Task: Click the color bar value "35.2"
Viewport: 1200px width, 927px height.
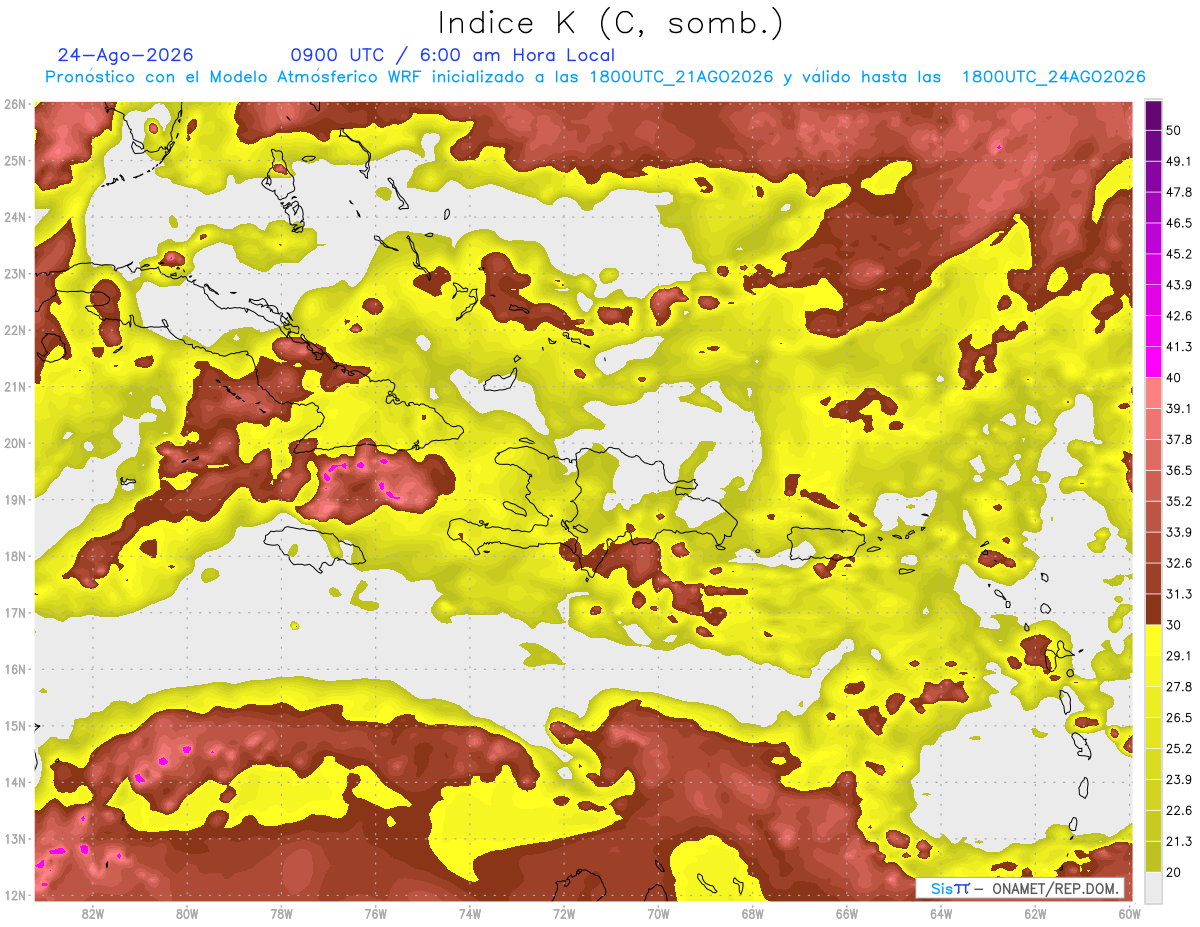Action: pos(1178,501)
